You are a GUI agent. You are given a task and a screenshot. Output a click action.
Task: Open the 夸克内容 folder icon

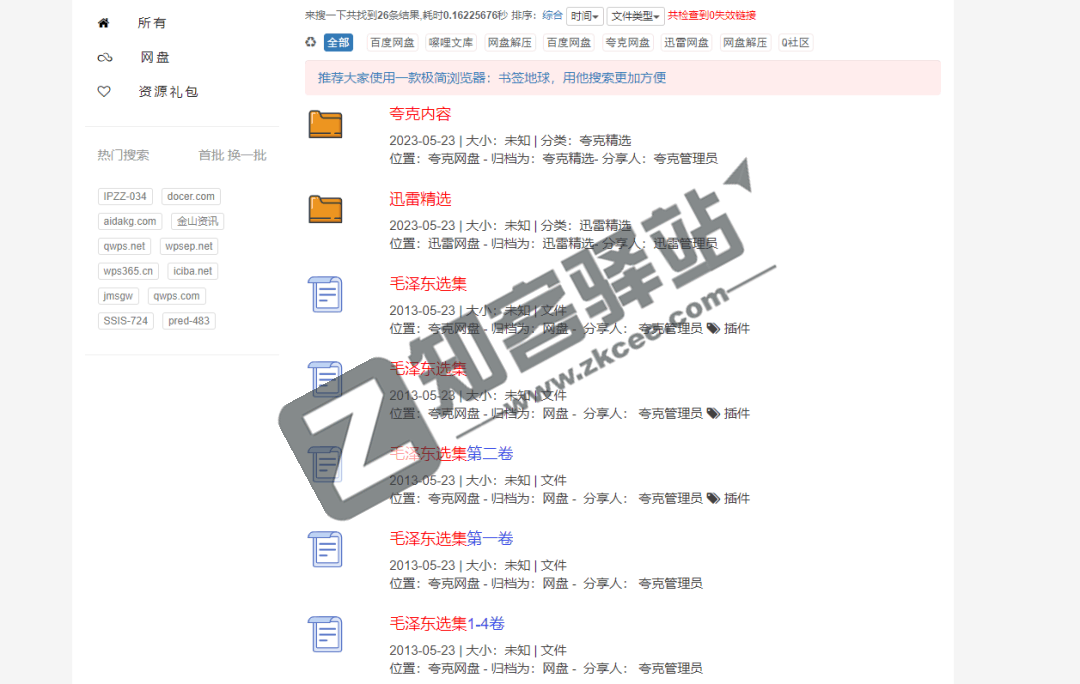pyautogui.click(x=325, y=124)
